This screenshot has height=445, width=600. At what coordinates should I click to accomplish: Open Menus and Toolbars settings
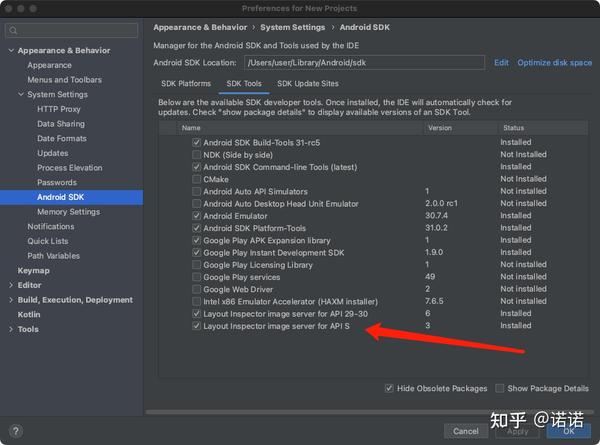[x=65, y=80]
